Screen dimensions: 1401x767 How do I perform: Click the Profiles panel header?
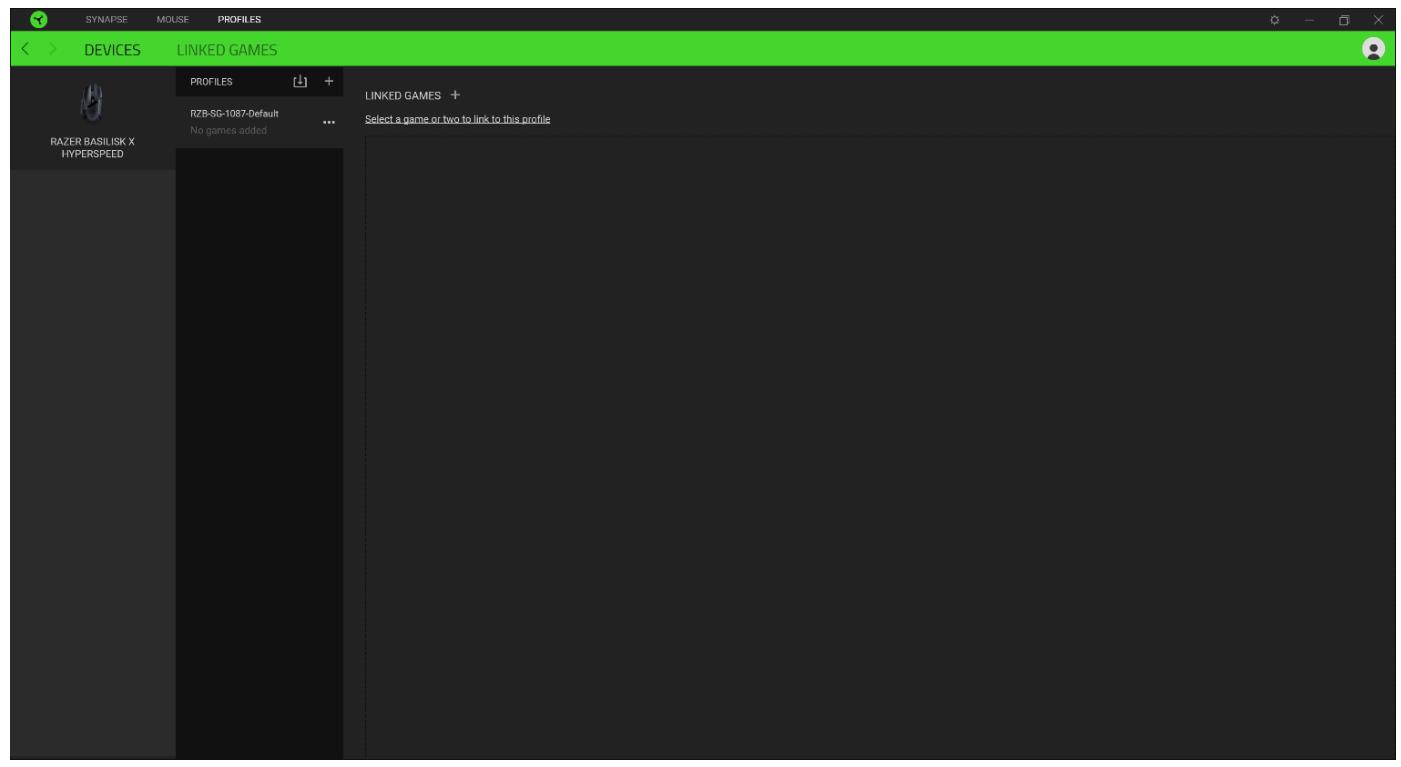click(211, 82)
